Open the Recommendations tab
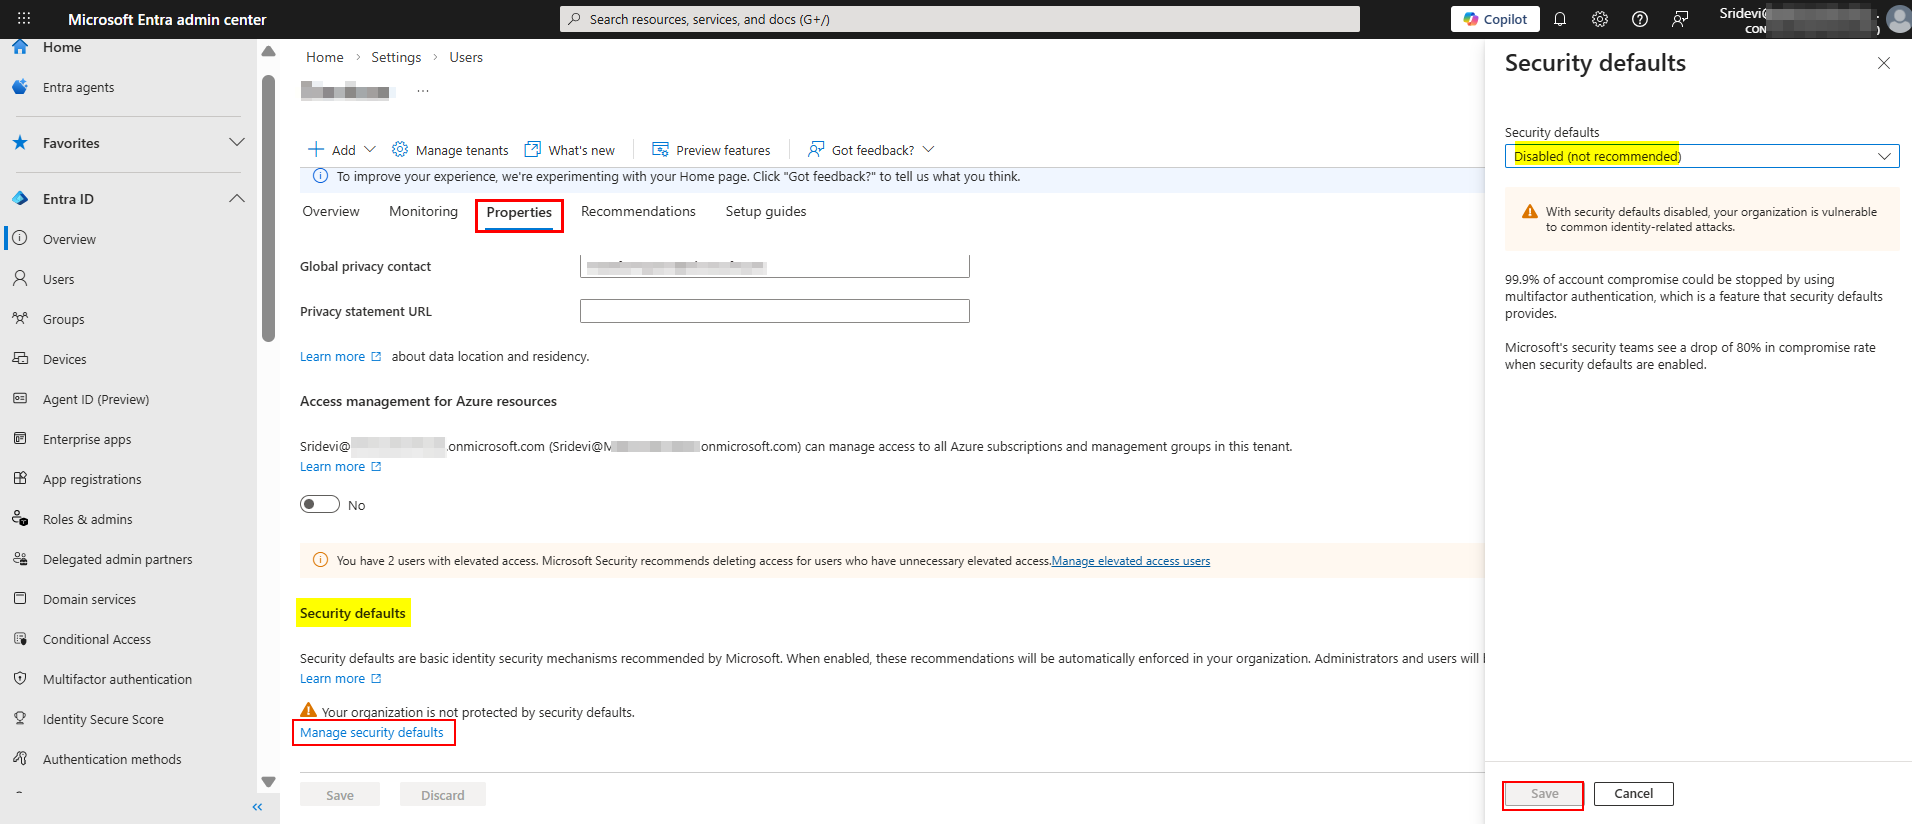 (638, 212)
